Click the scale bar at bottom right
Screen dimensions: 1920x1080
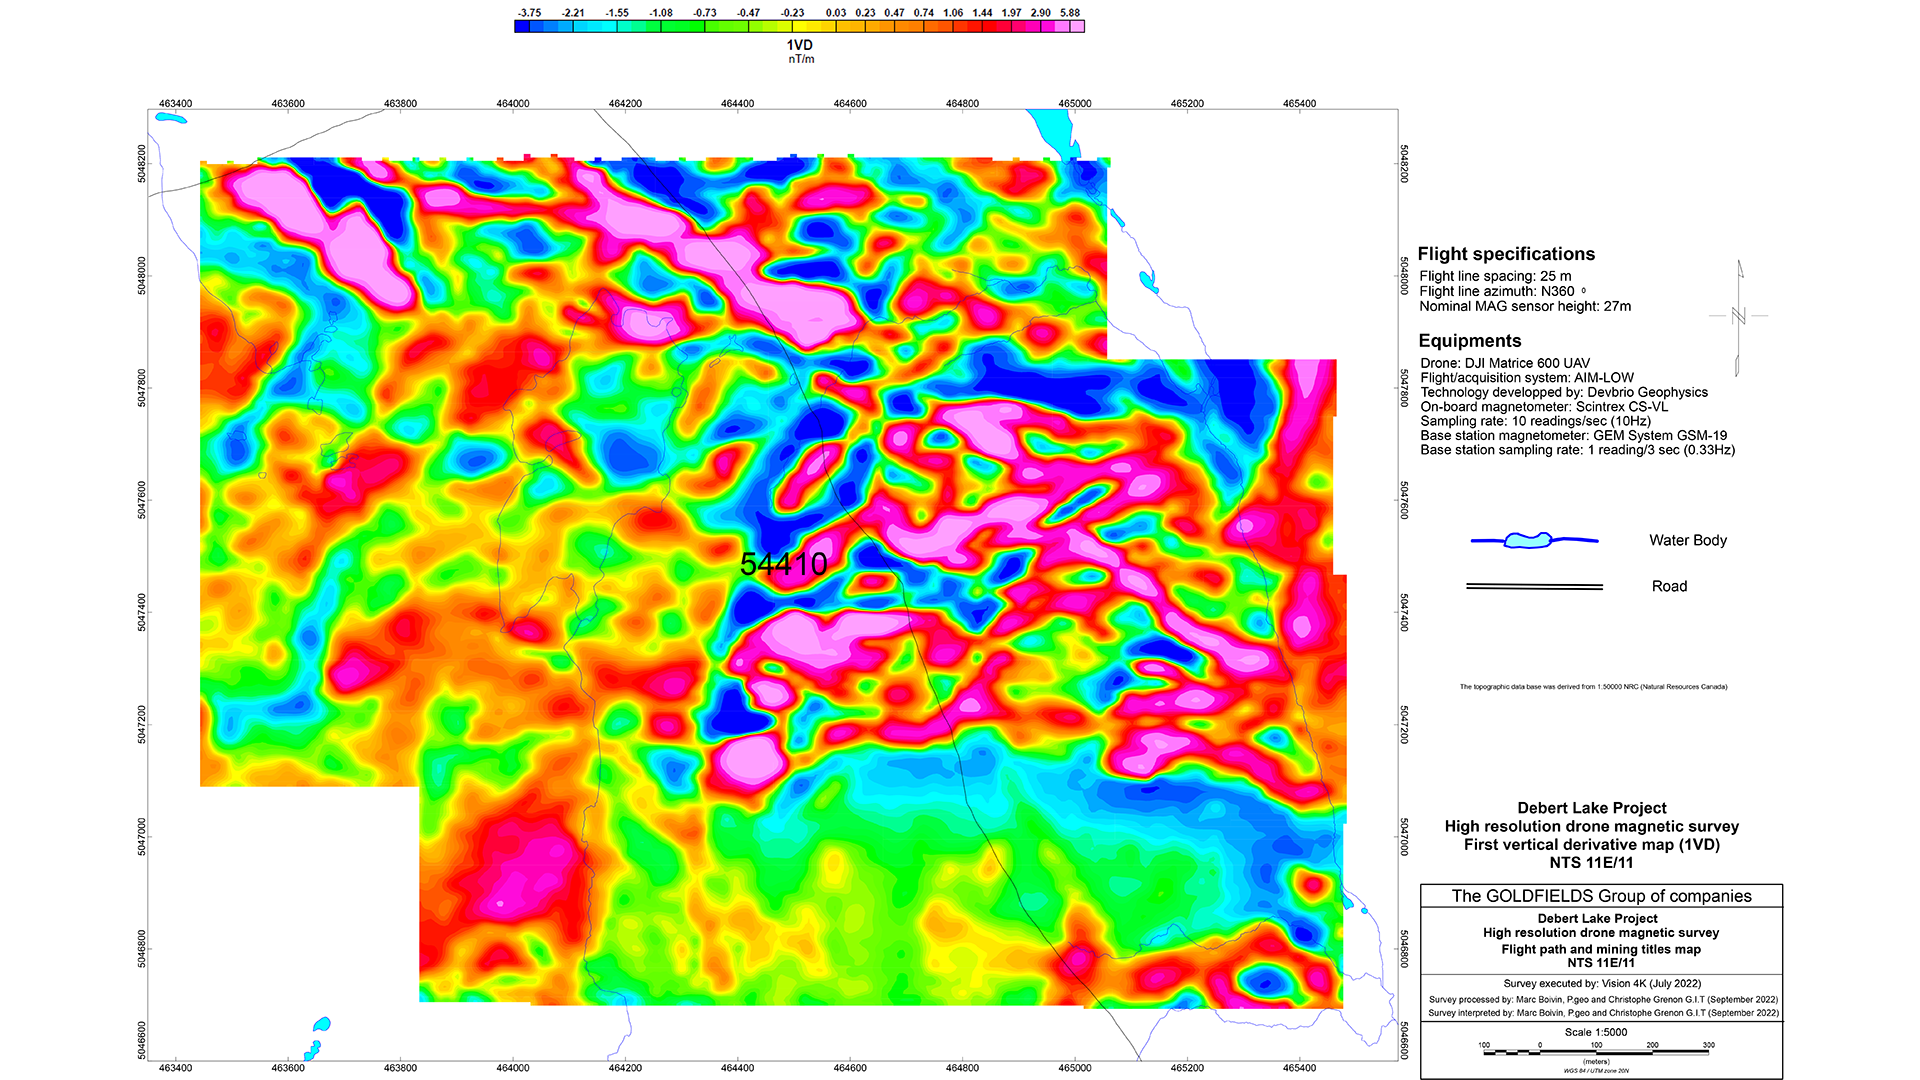point(1596,1052)
